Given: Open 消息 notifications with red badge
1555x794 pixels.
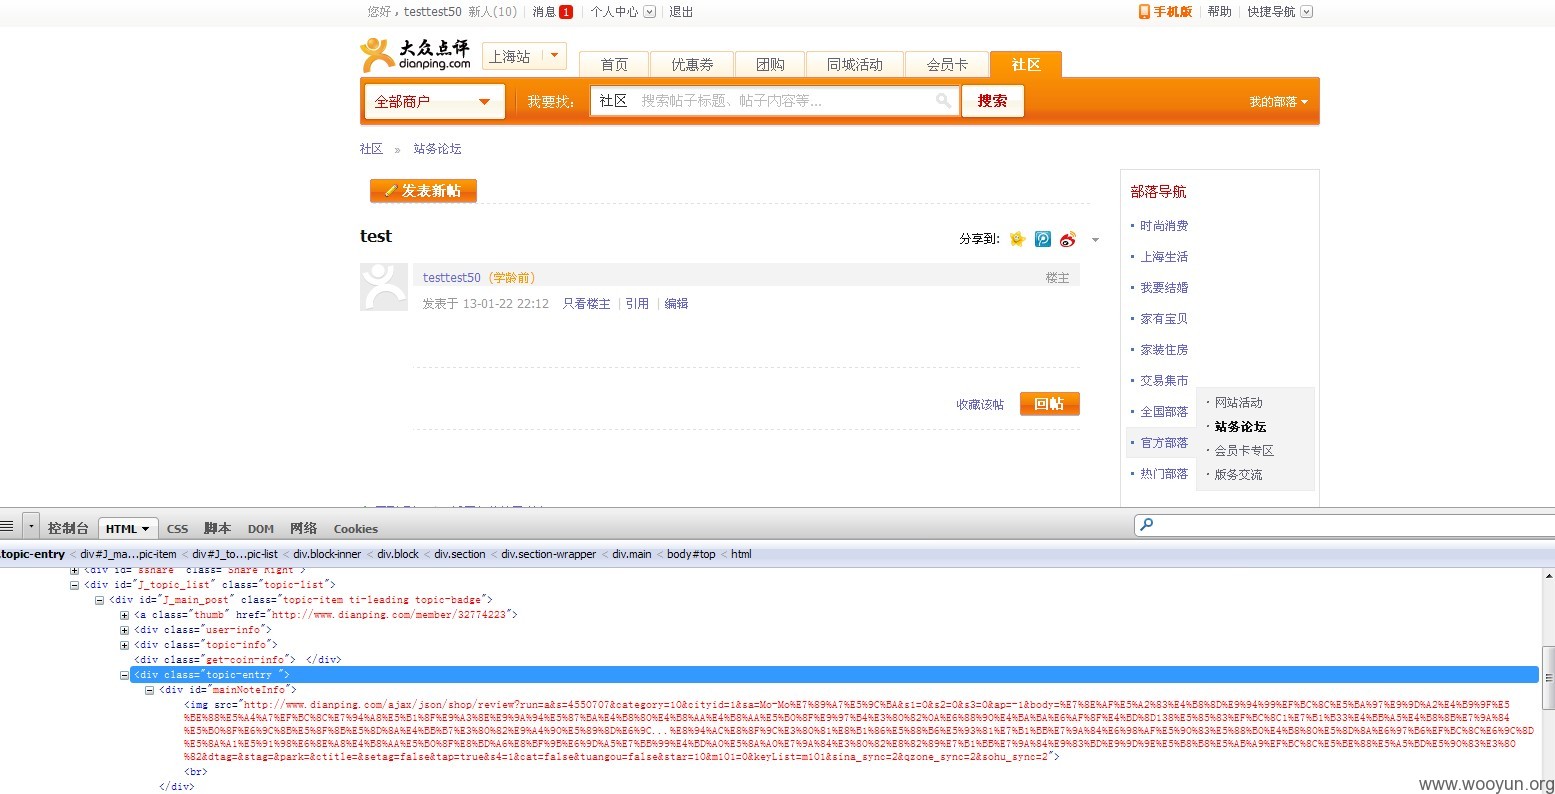Looking at the screenshot, I should coord(552,12).
